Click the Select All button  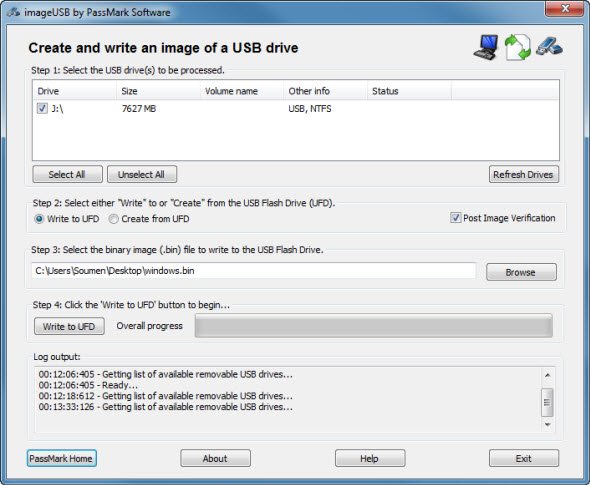click(x=67, y=174)
